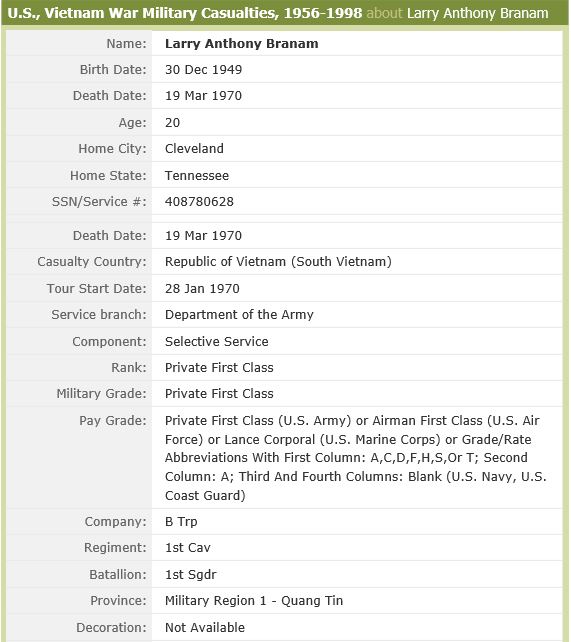Image resolution: width=571 pixels, height=642 pixels.
Task: Click the Rank value Private First Class
Action: click(219, 368)
